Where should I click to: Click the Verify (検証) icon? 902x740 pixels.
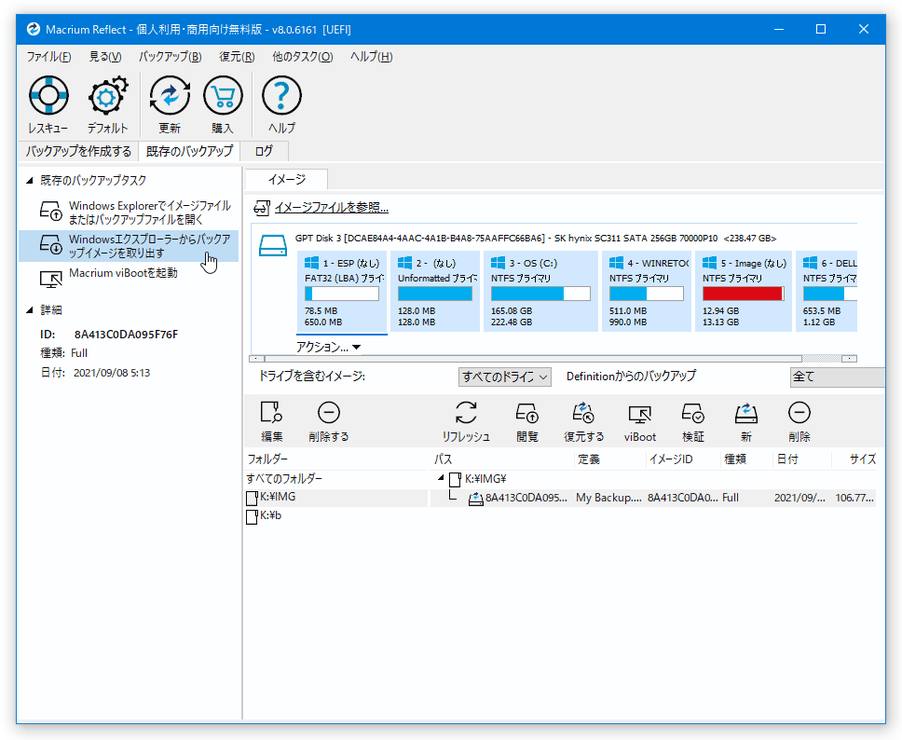coord(693,413)
